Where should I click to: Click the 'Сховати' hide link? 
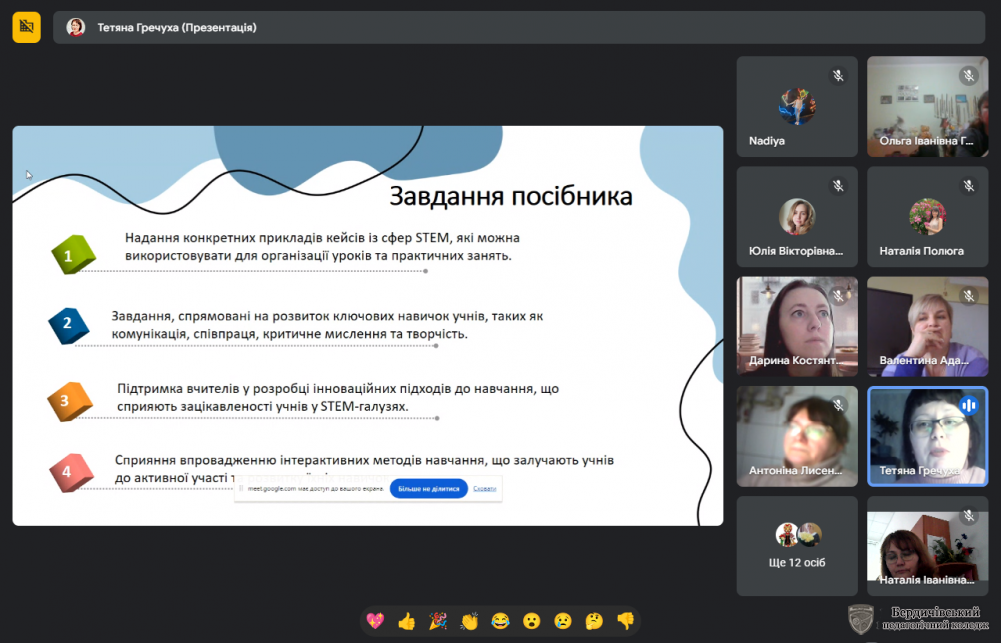pyautogui.click(x=484, y=489)
